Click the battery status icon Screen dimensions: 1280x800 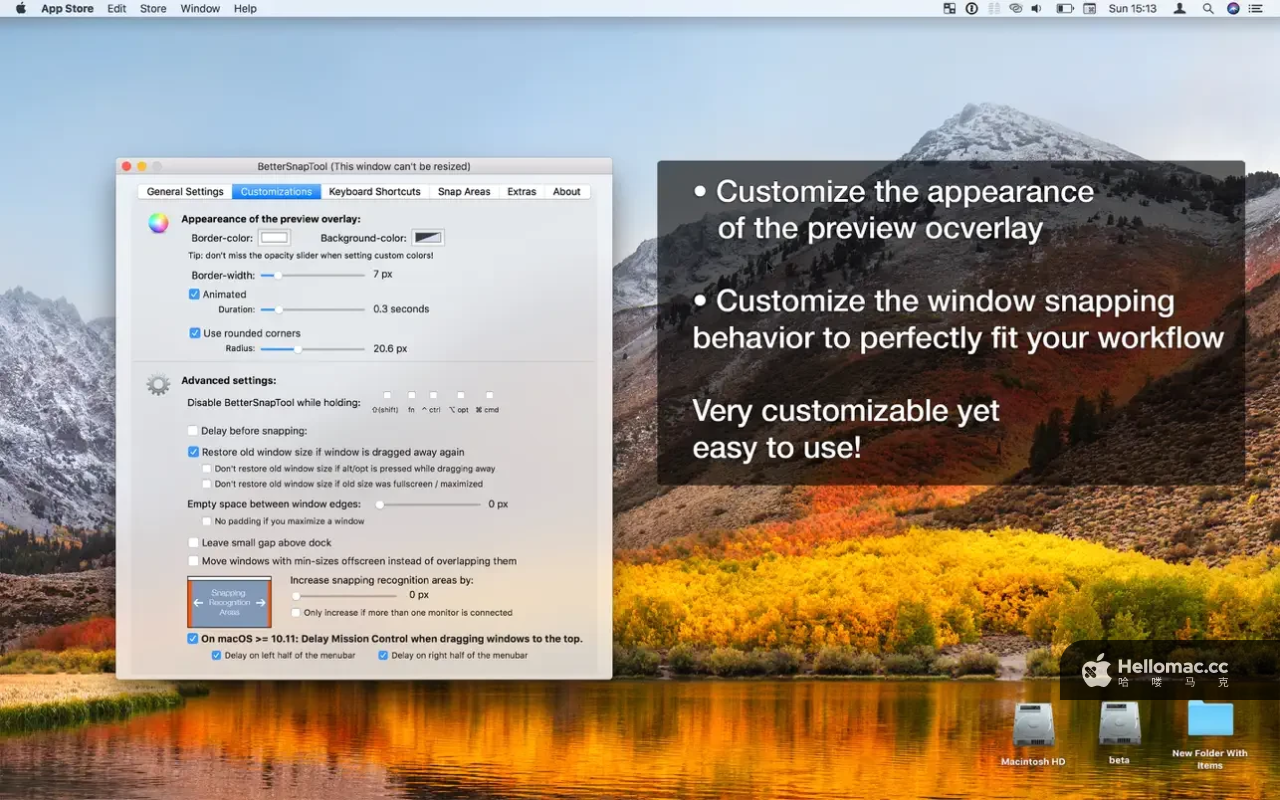point(1064,8)
